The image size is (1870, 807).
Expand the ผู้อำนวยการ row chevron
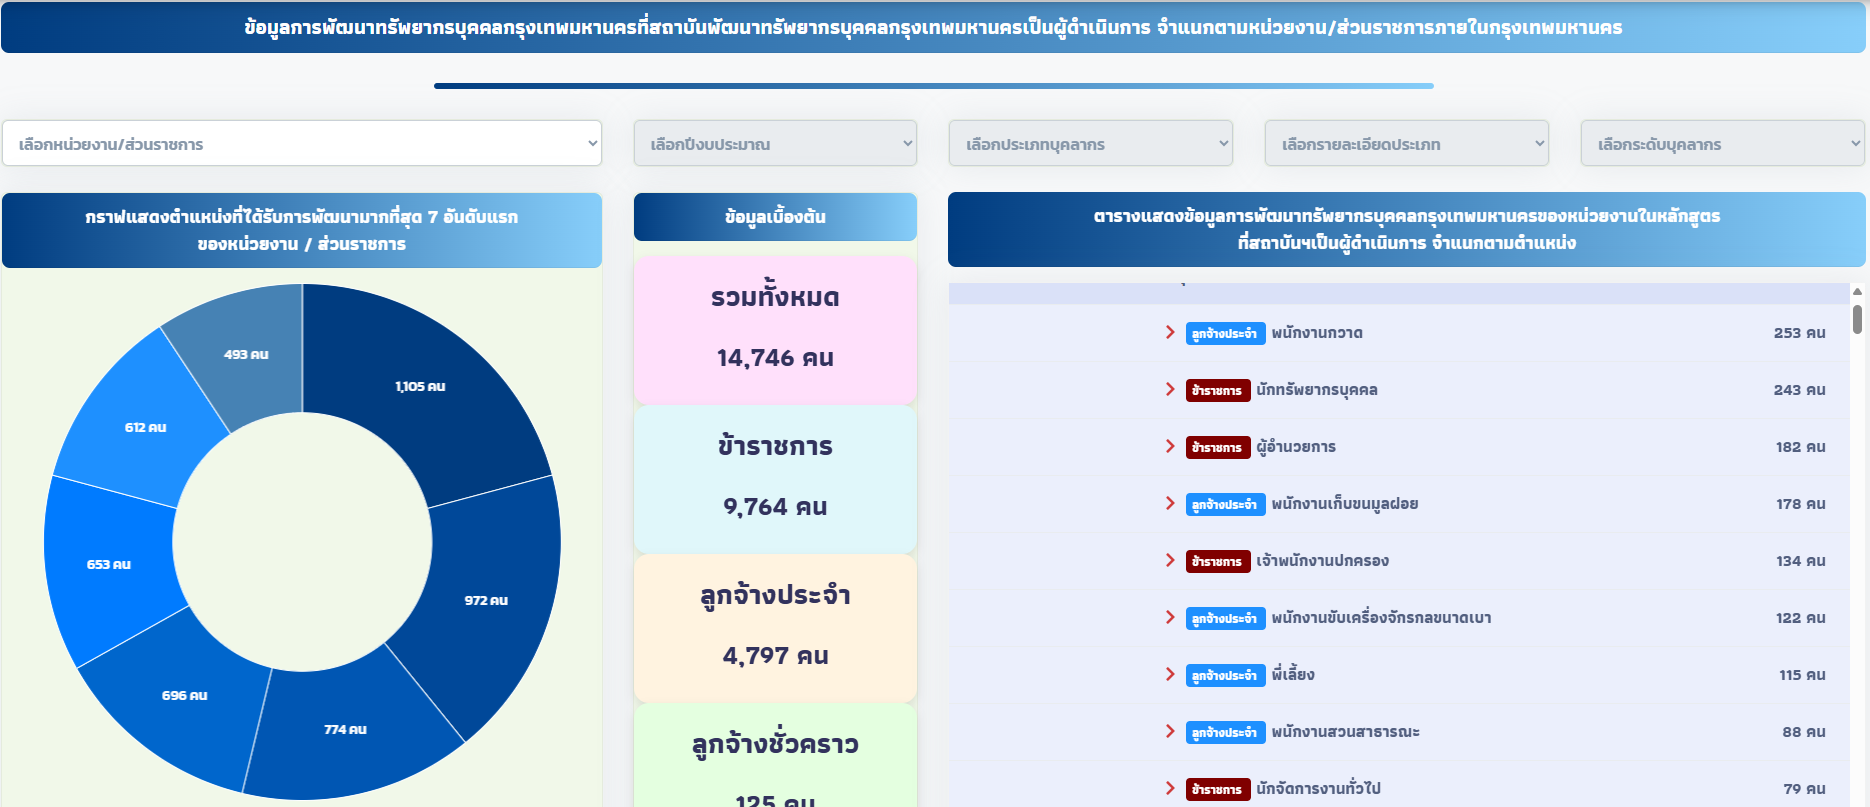point(1170,446)
